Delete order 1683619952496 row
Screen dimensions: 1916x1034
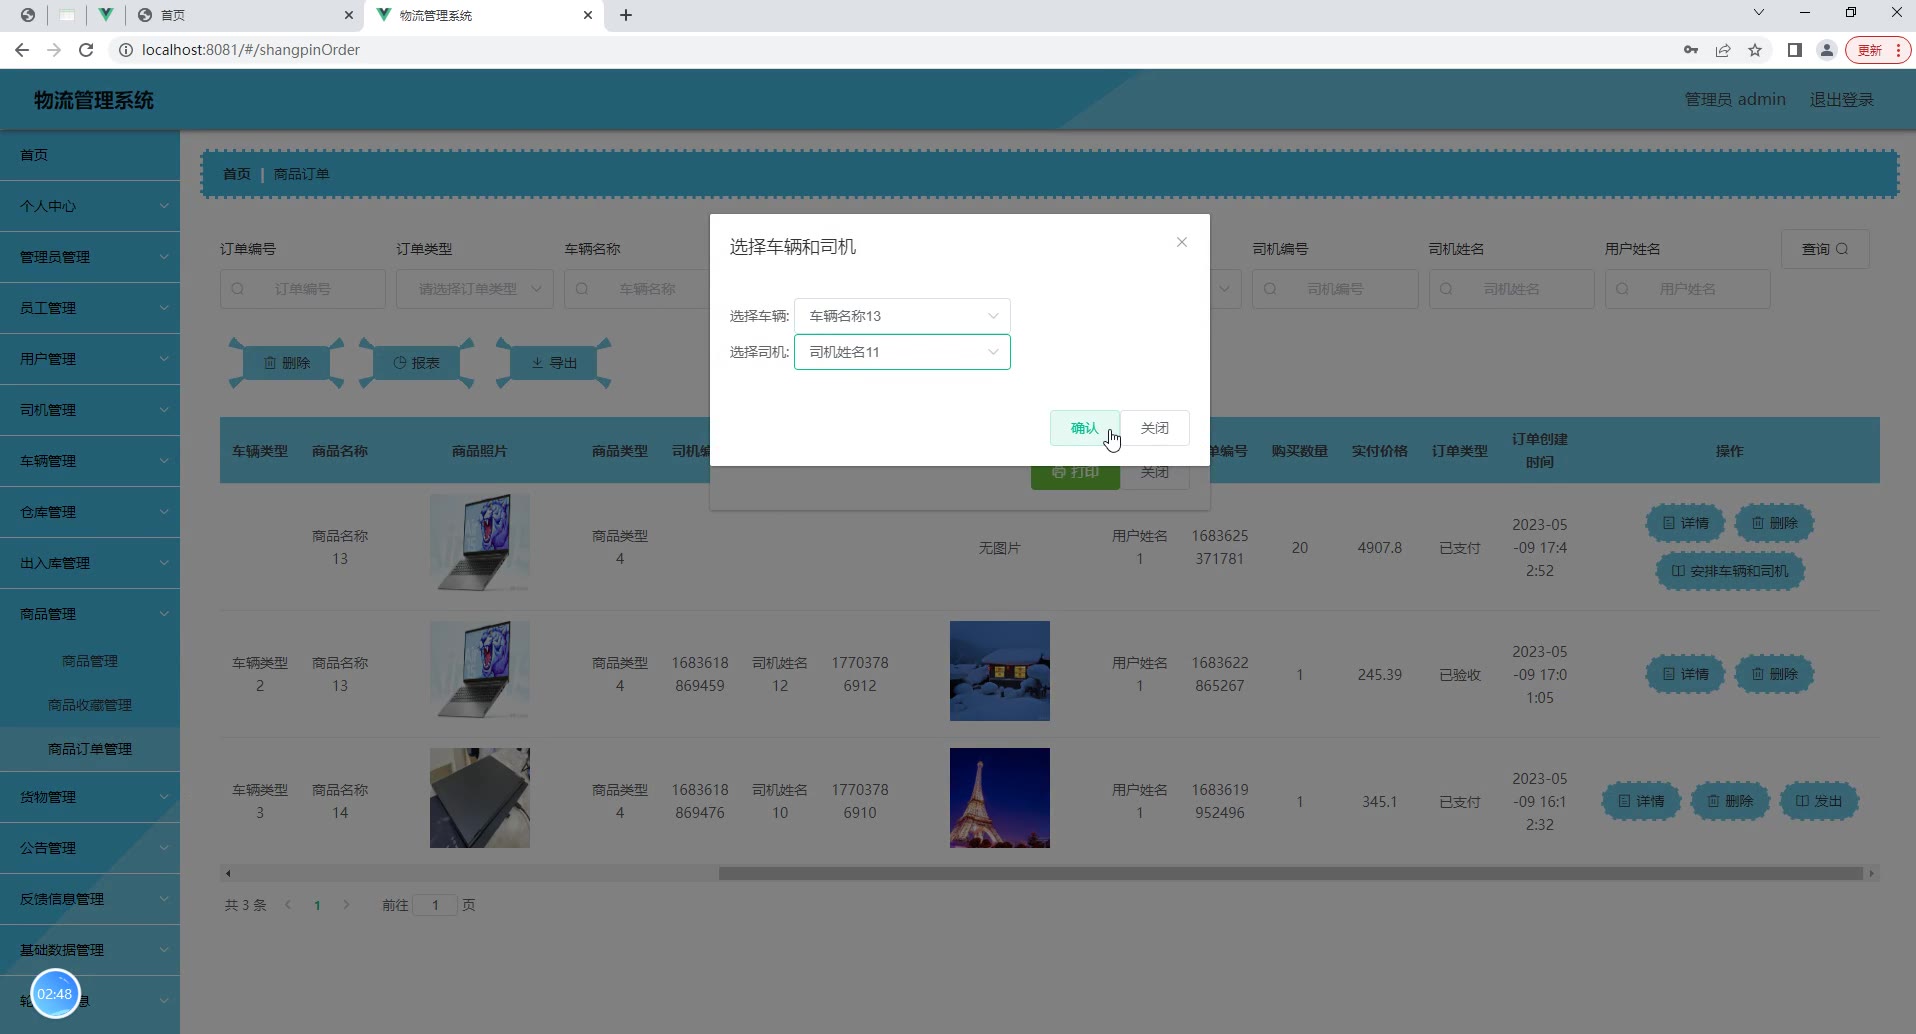point(1730,801)
